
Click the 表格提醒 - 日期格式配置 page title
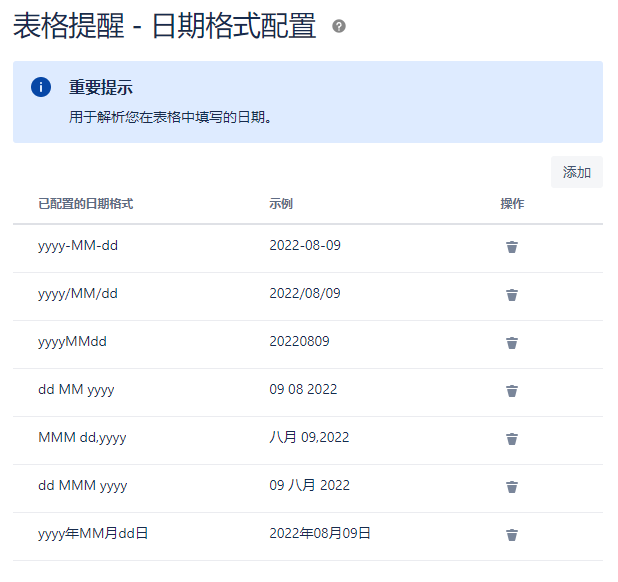pyautogui.click(x=165, y=27)
